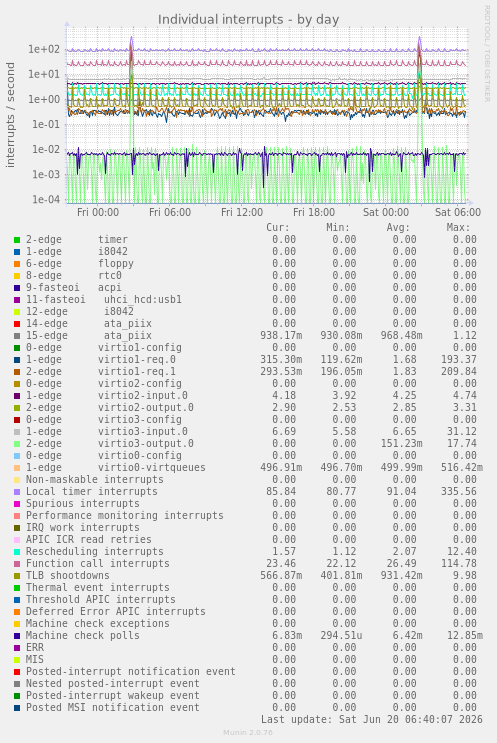497x743 pixels.
Task: Click the Sat 00:00 time axis label
Action: point(386,212)
